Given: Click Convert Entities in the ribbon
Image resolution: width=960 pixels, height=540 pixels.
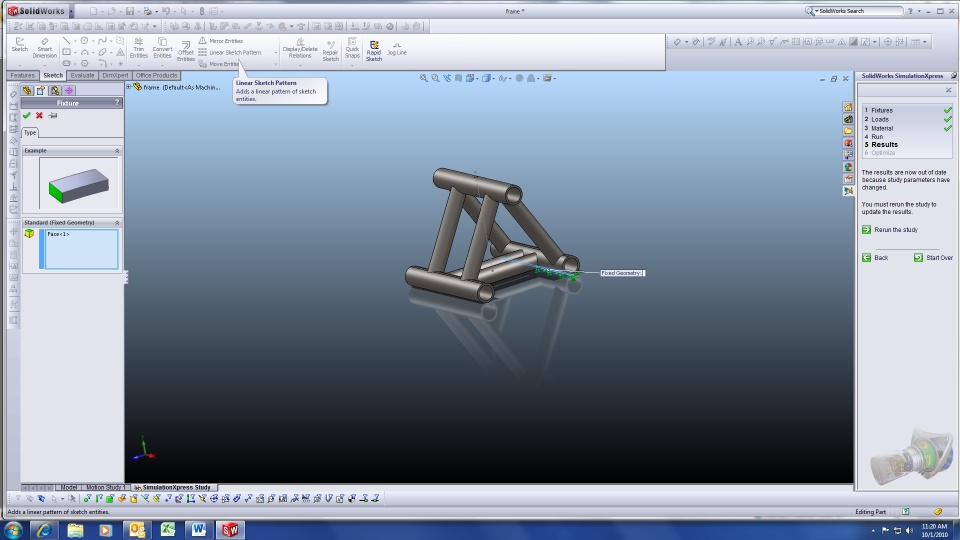Looking at the screenshot, I should [162, 48].
